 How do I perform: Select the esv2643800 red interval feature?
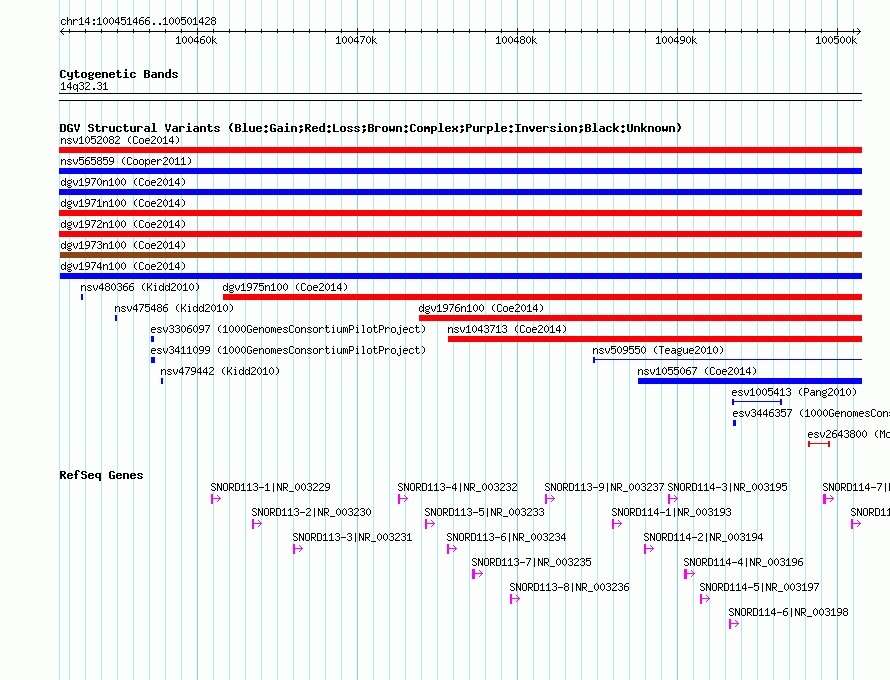[819, 444]
